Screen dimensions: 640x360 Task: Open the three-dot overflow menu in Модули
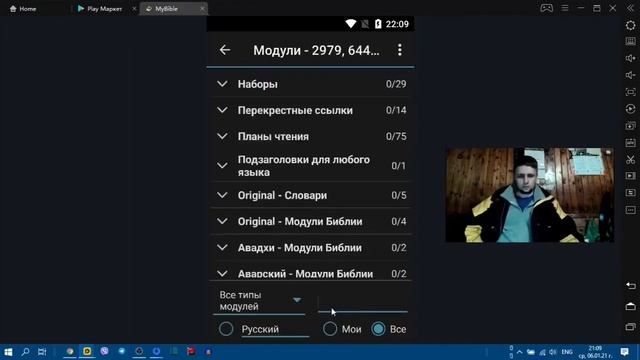[400, 50]
